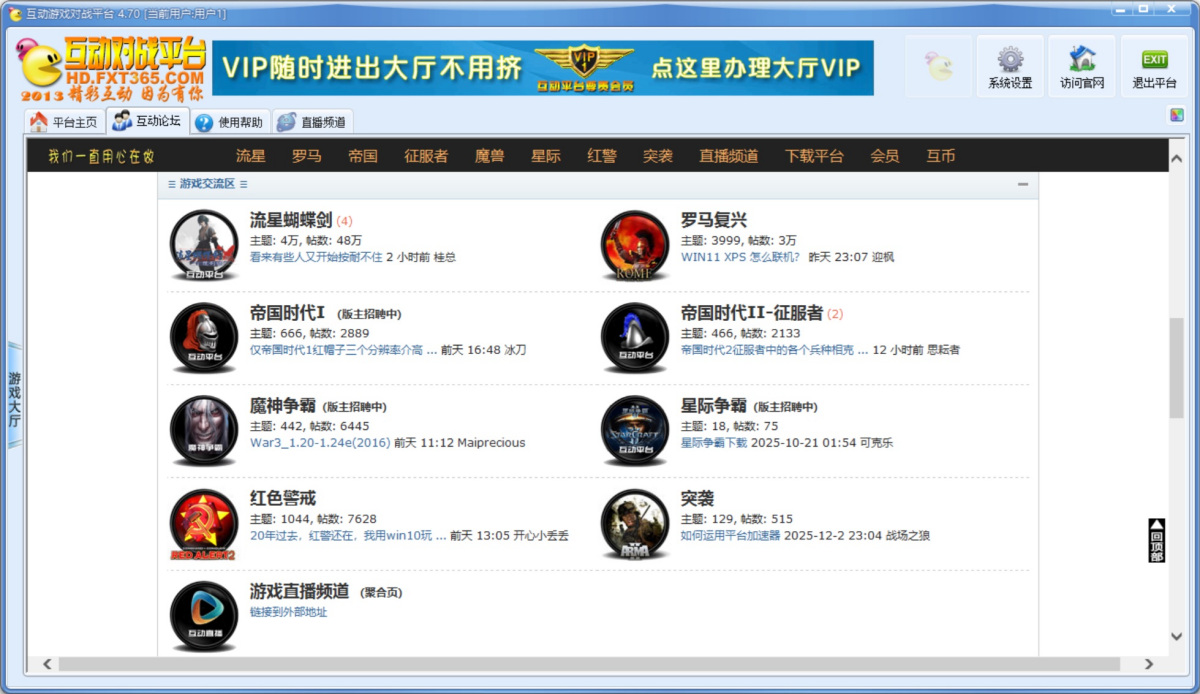Click the VIP banner advertisement
This screenshot has width=1200, height=694.
(542, 68)
